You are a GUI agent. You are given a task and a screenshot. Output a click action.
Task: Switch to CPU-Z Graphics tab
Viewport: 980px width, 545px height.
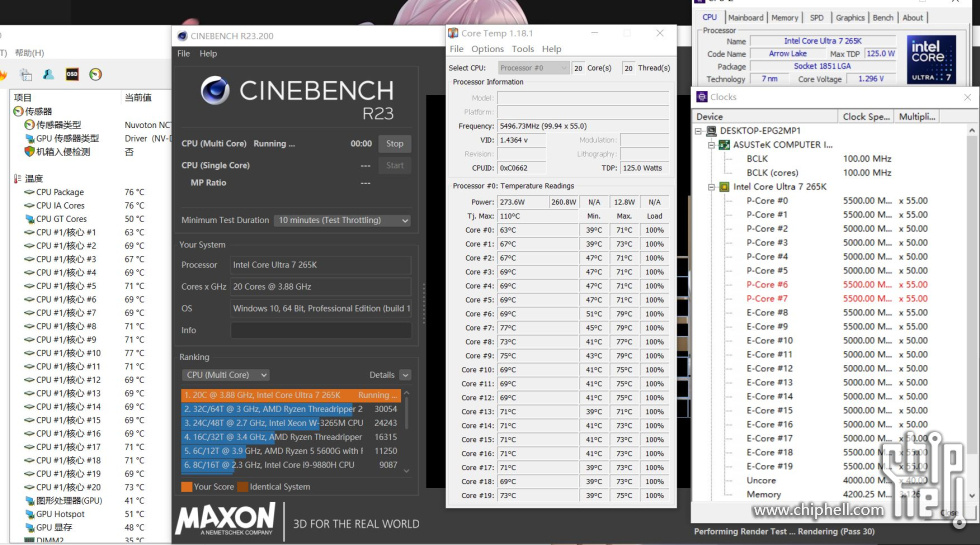click(x=850, y=18)
